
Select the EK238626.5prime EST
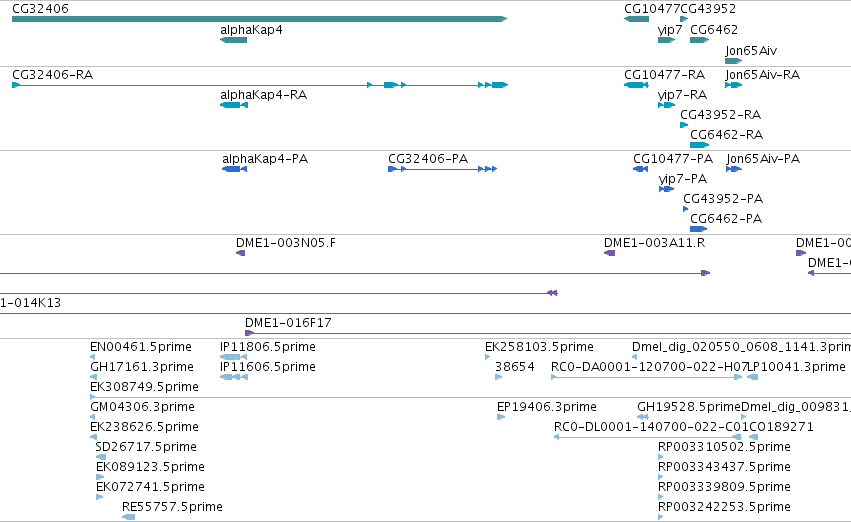93,437
